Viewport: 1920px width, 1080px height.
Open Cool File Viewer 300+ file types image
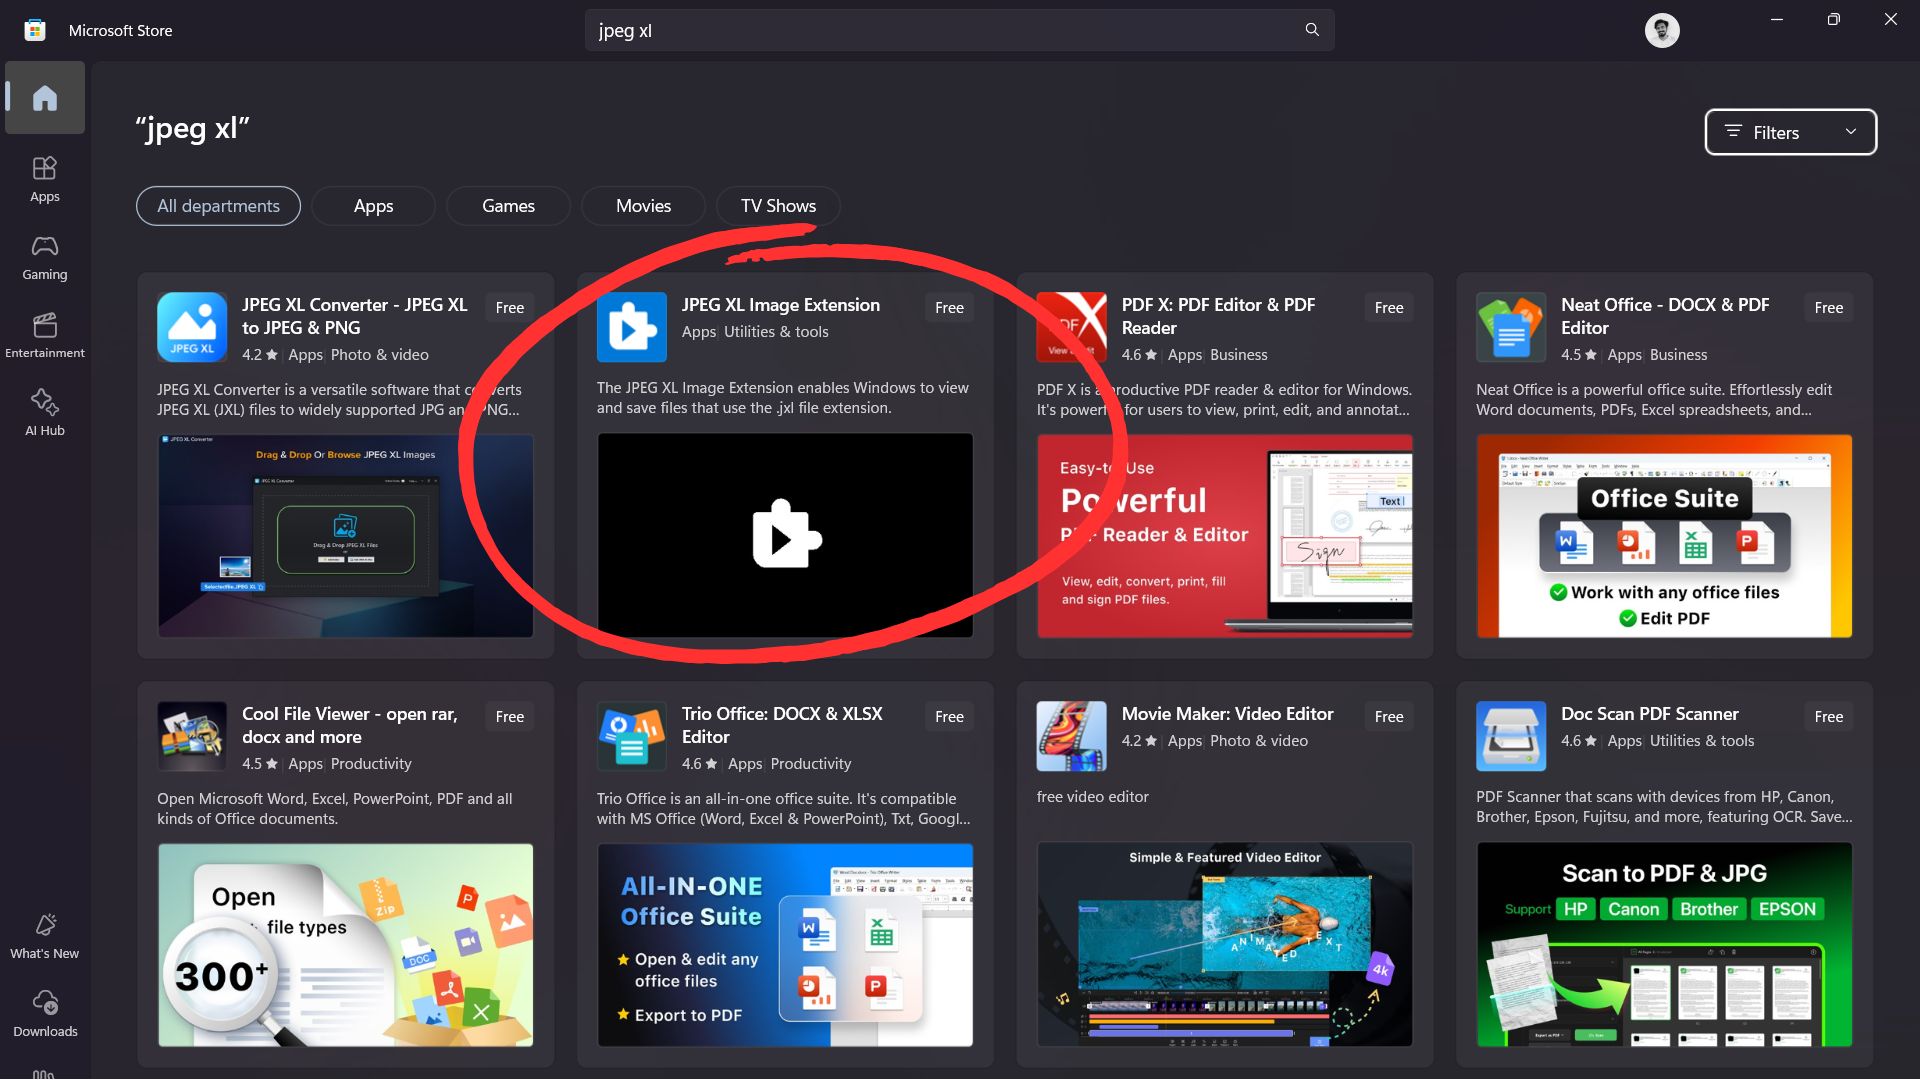pos(345,945)
